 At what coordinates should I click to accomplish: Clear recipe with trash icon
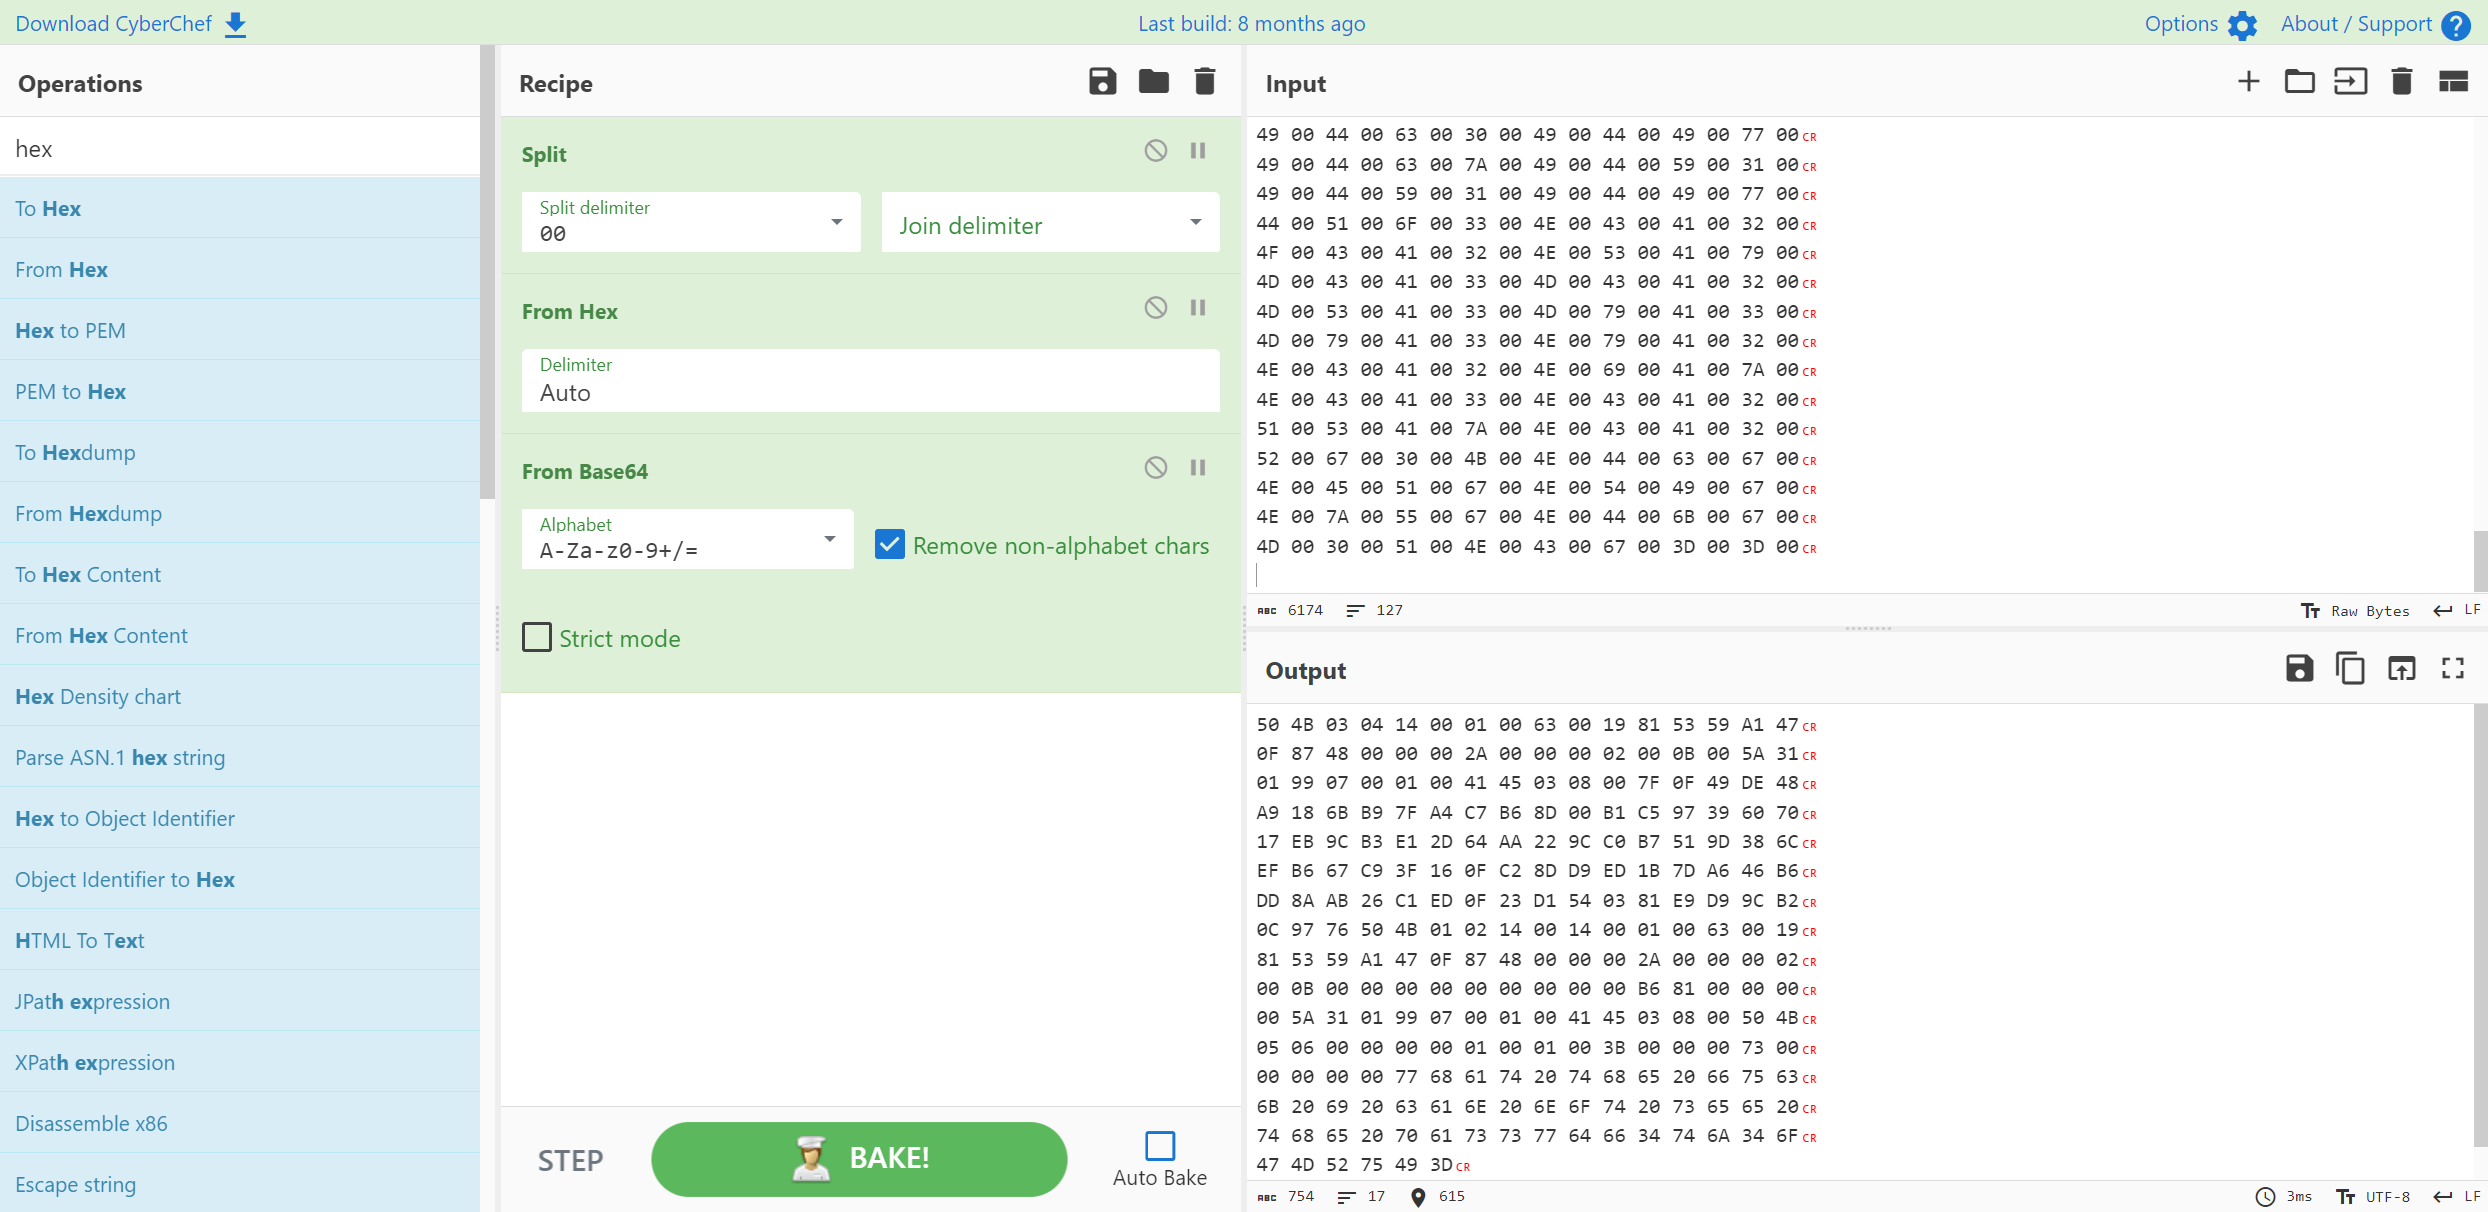(x=1204, y=82)
